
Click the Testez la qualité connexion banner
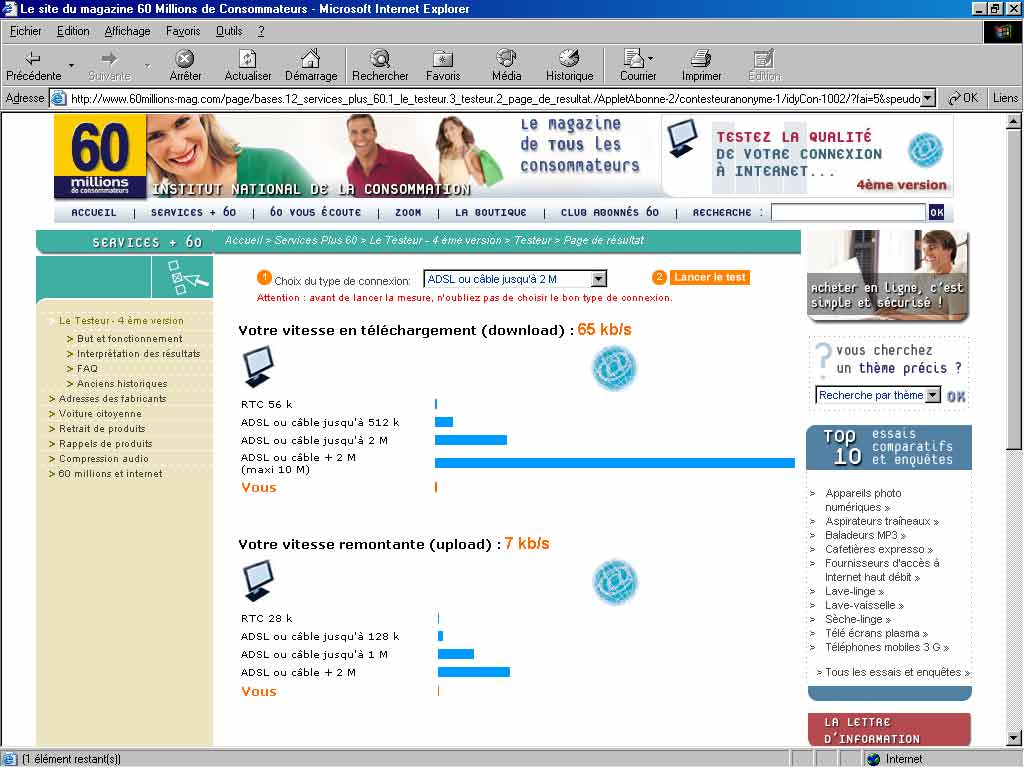point(807,155)
